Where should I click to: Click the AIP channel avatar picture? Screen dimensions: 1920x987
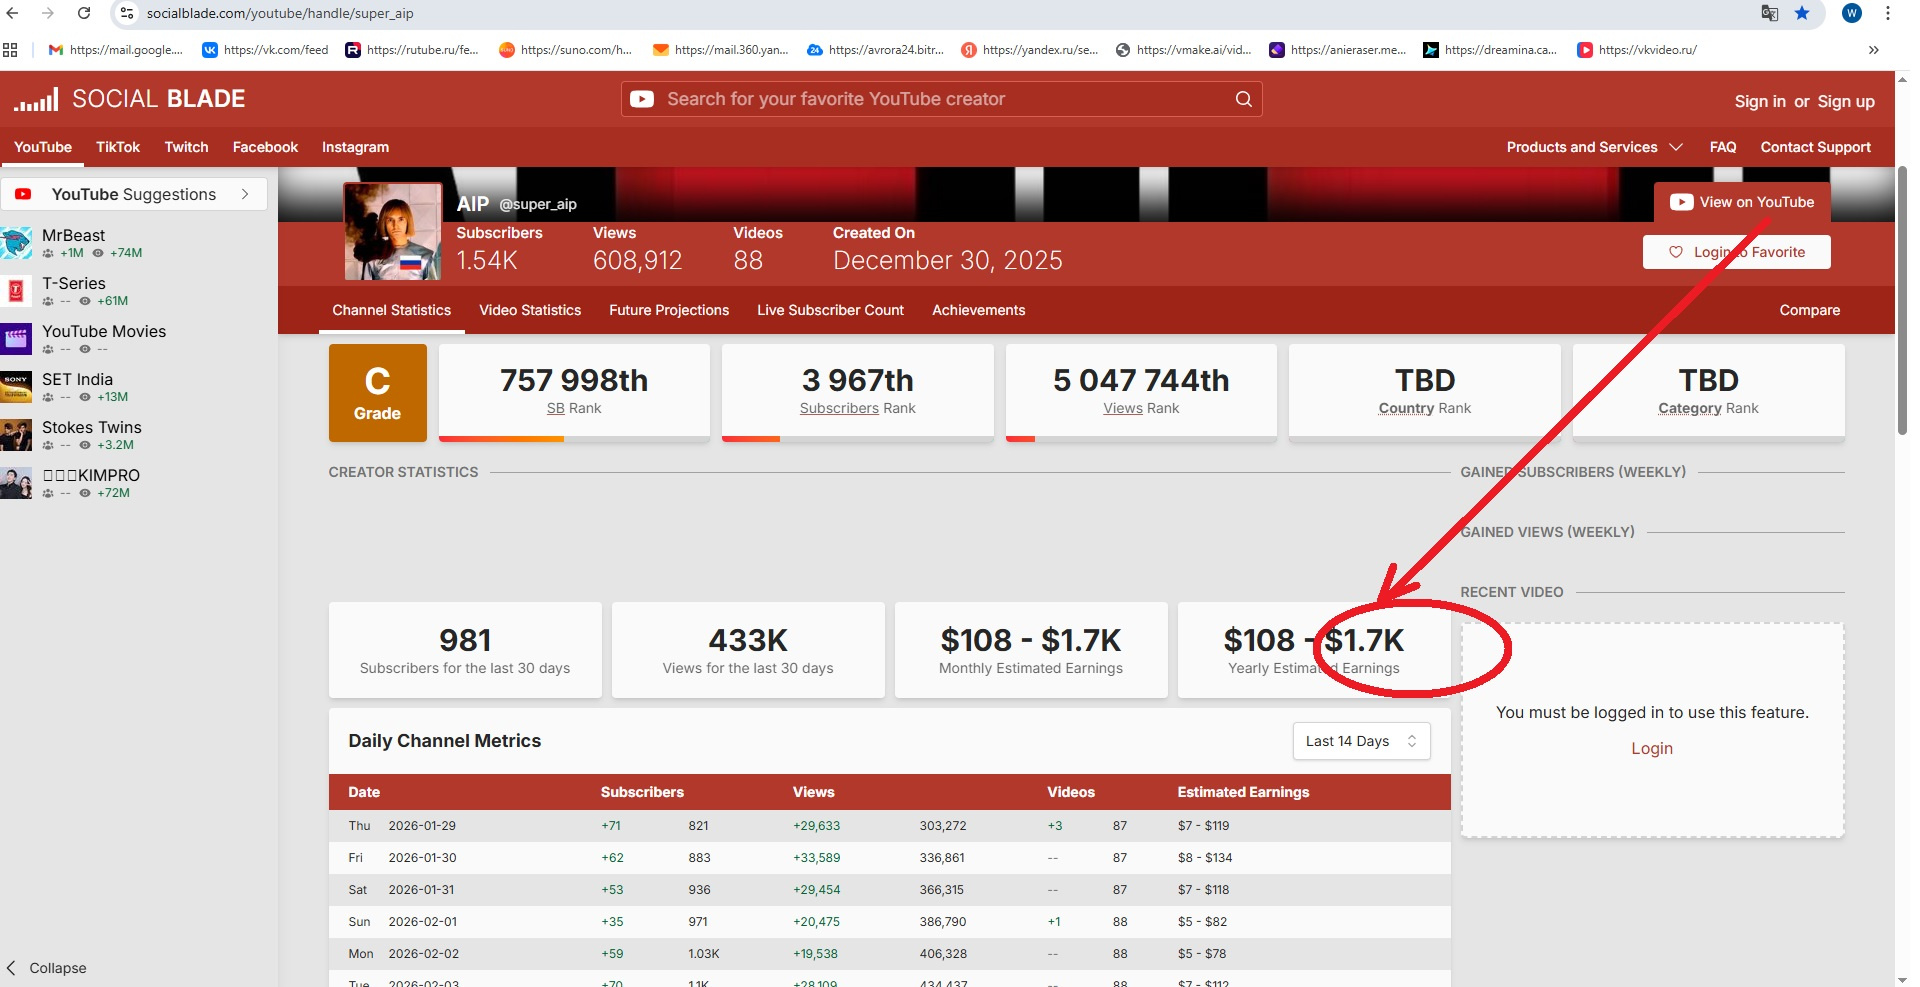(x=393, y=231)
